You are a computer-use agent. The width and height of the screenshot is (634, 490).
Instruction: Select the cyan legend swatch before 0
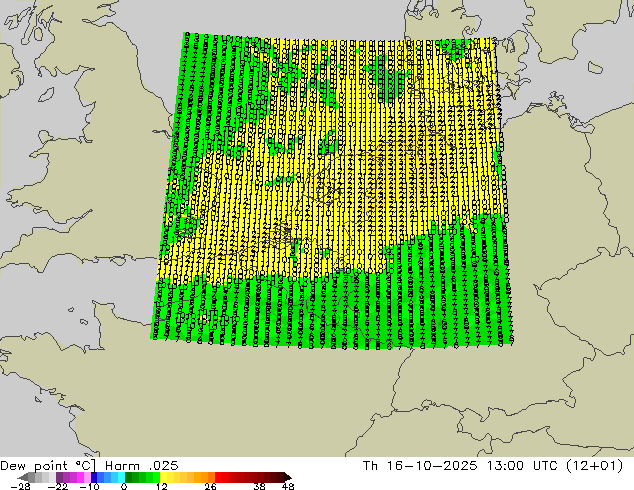tap(121, 477)
